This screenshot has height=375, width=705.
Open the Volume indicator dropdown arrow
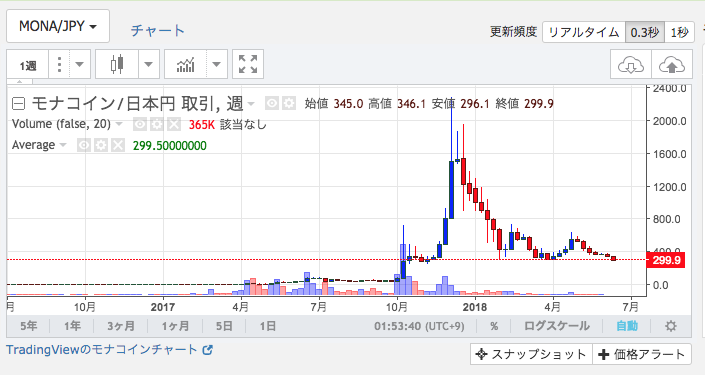tap(119, 124)
